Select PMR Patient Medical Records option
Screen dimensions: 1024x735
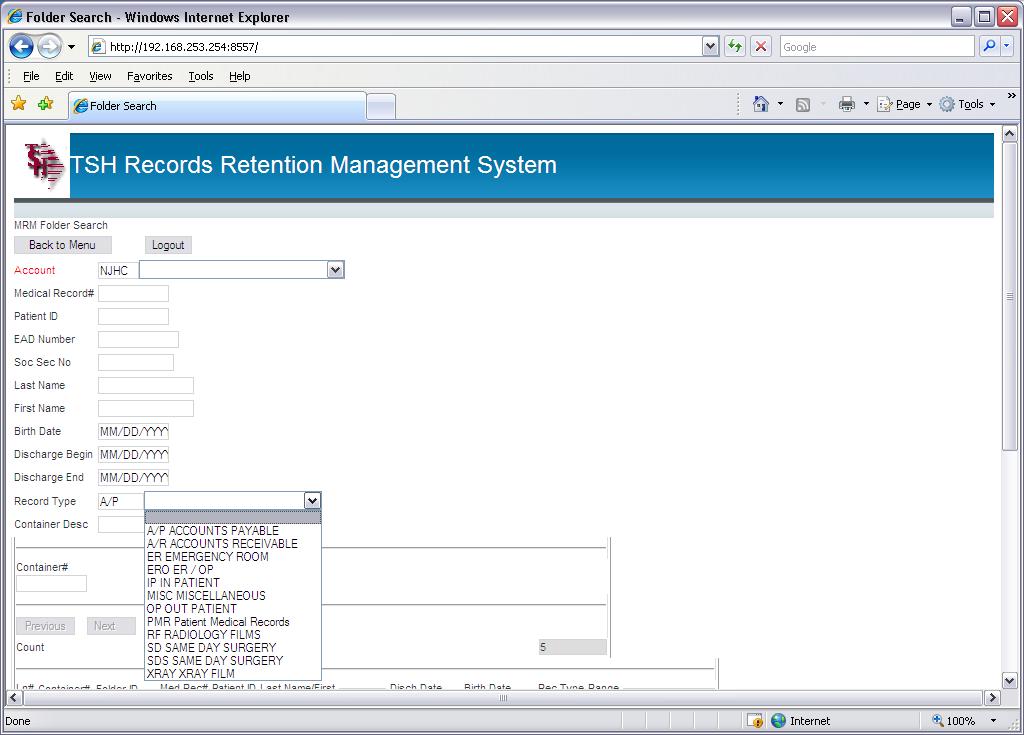233,621
